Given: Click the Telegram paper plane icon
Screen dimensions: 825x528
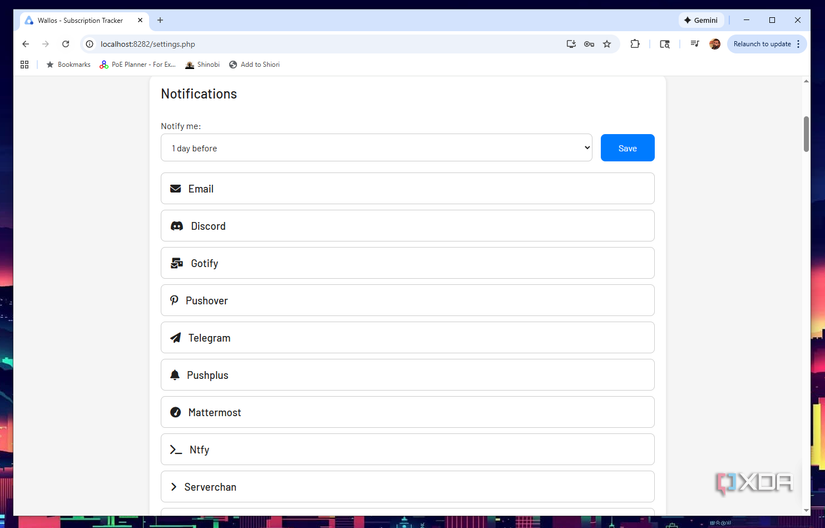Looking at the screenshot, I should 175,338.
